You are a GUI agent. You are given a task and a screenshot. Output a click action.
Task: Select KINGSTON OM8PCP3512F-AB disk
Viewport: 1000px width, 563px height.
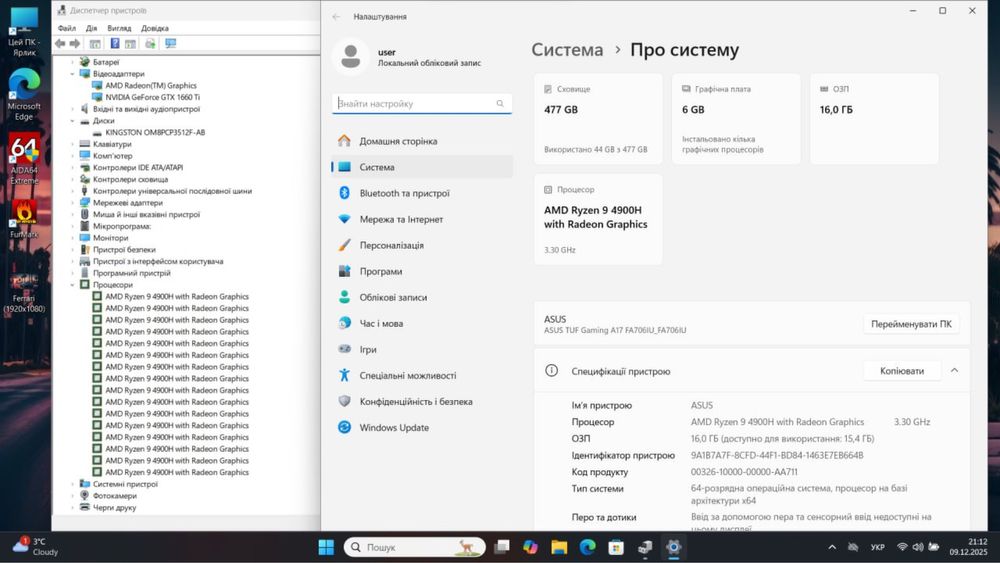coord(155,133)
